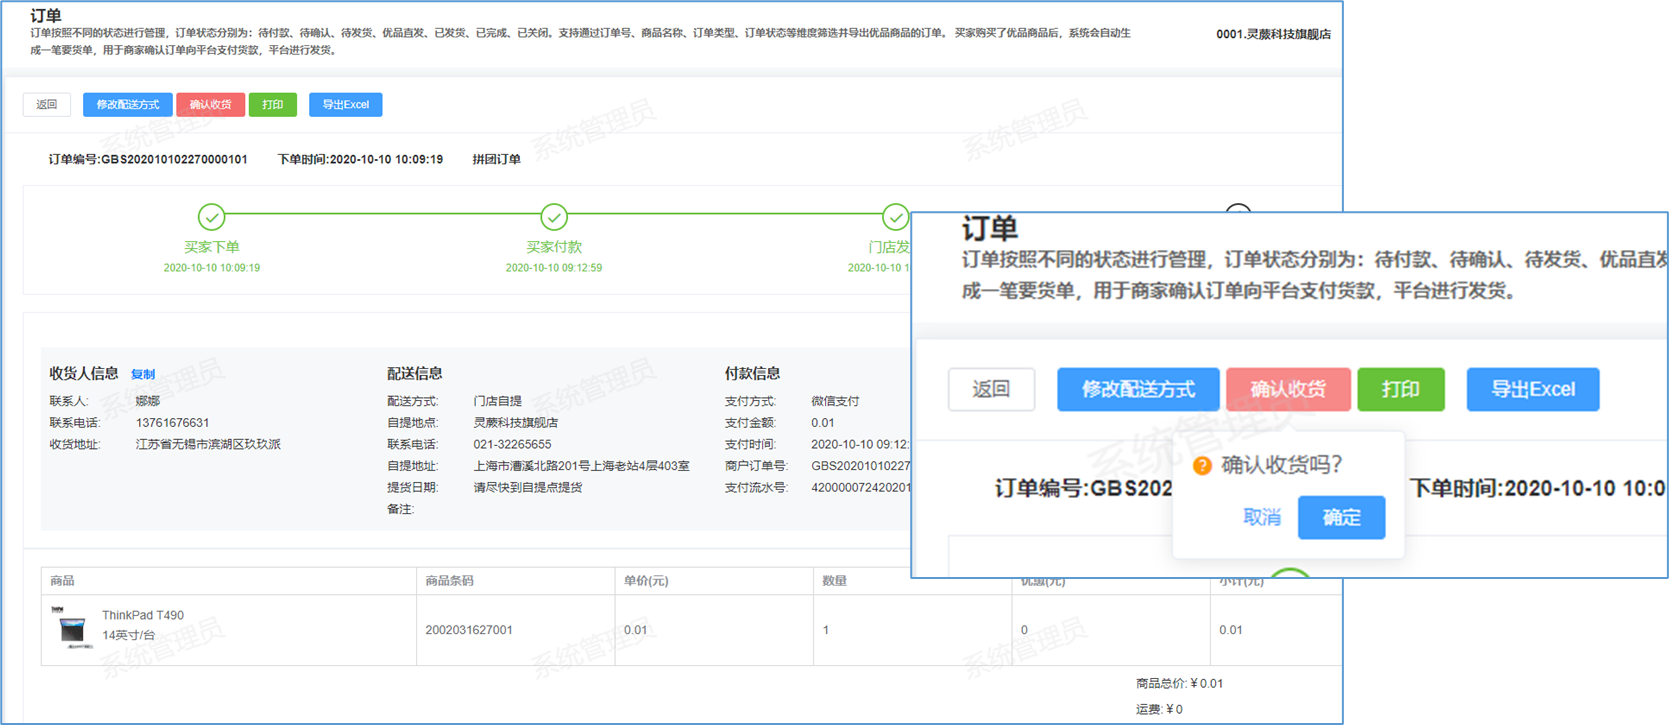This screenshot has height=725, width=1669.
Task: Click the 确认收货吗? popover message text
Action: (x=1281, y=465)
